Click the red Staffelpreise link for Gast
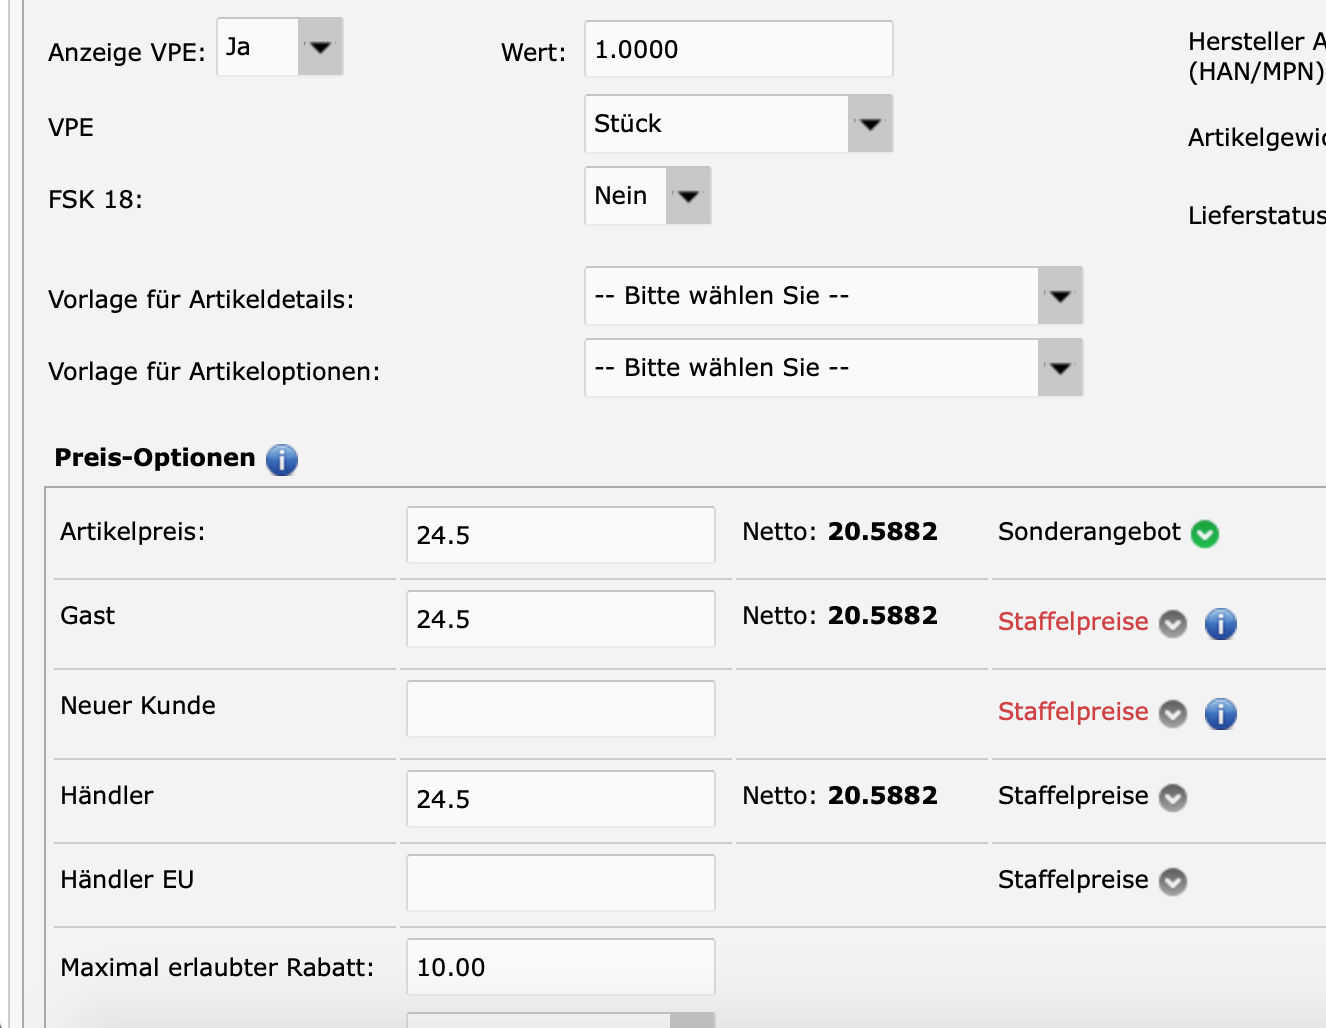 tap(1072, 622)
